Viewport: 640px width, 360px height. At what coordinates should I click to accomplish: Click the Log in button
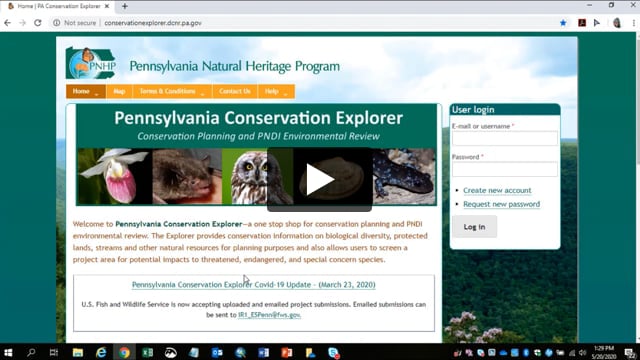(x=474, y=227)
